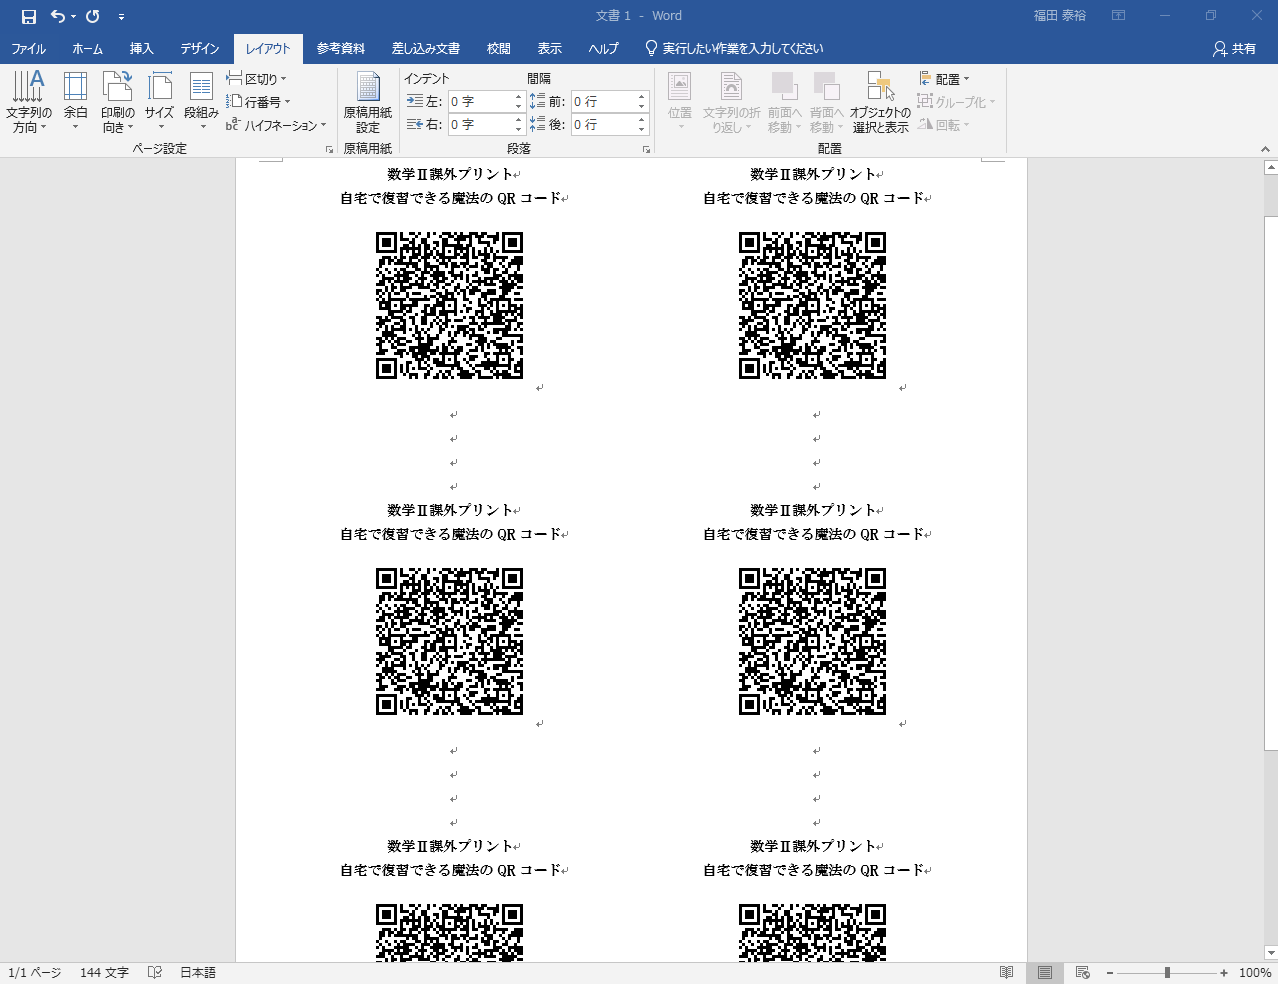Screen dimensions: 1278x984
Task: Click the zoom in plus button
Action: pos(1224,973)
